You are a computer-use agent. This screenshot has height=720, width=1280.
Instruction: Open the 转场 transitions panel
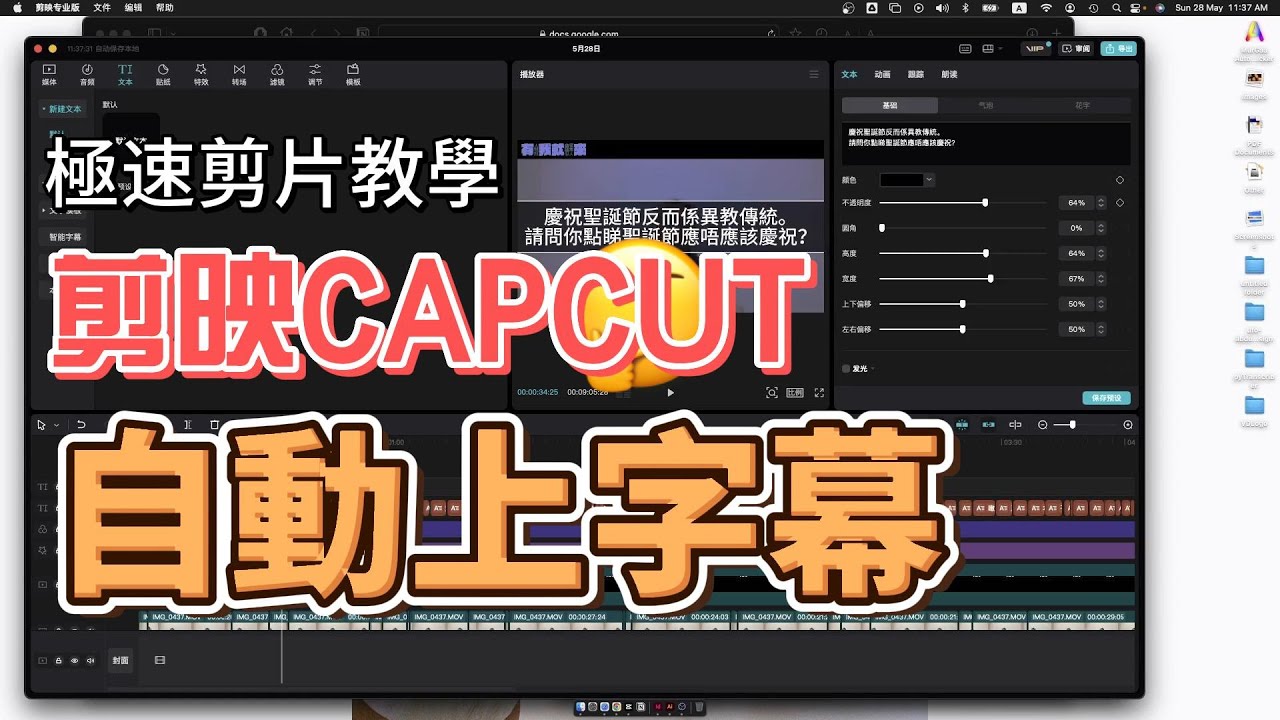[239, 75]
